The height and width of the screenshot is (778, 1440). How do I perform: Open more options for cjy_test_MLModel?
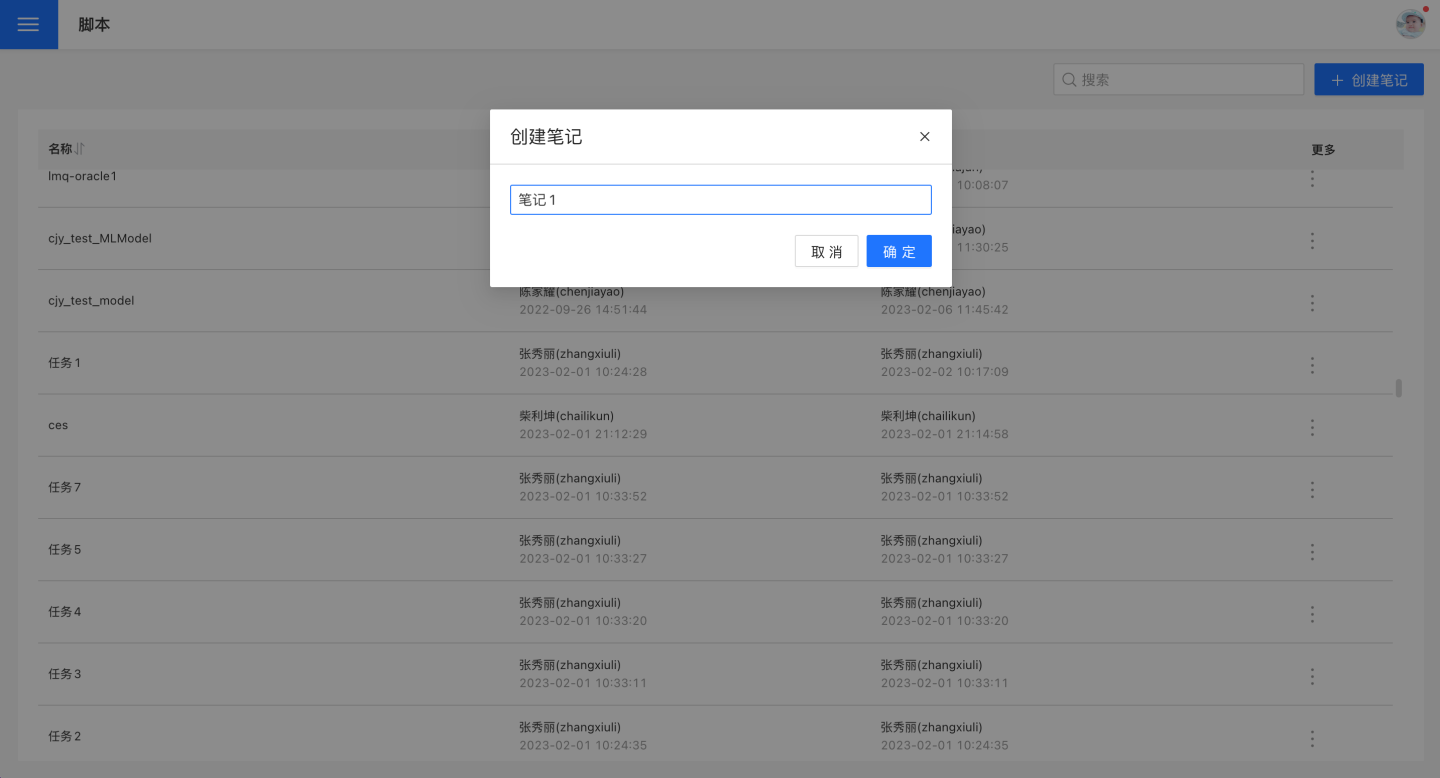[x=1312, y=241]
